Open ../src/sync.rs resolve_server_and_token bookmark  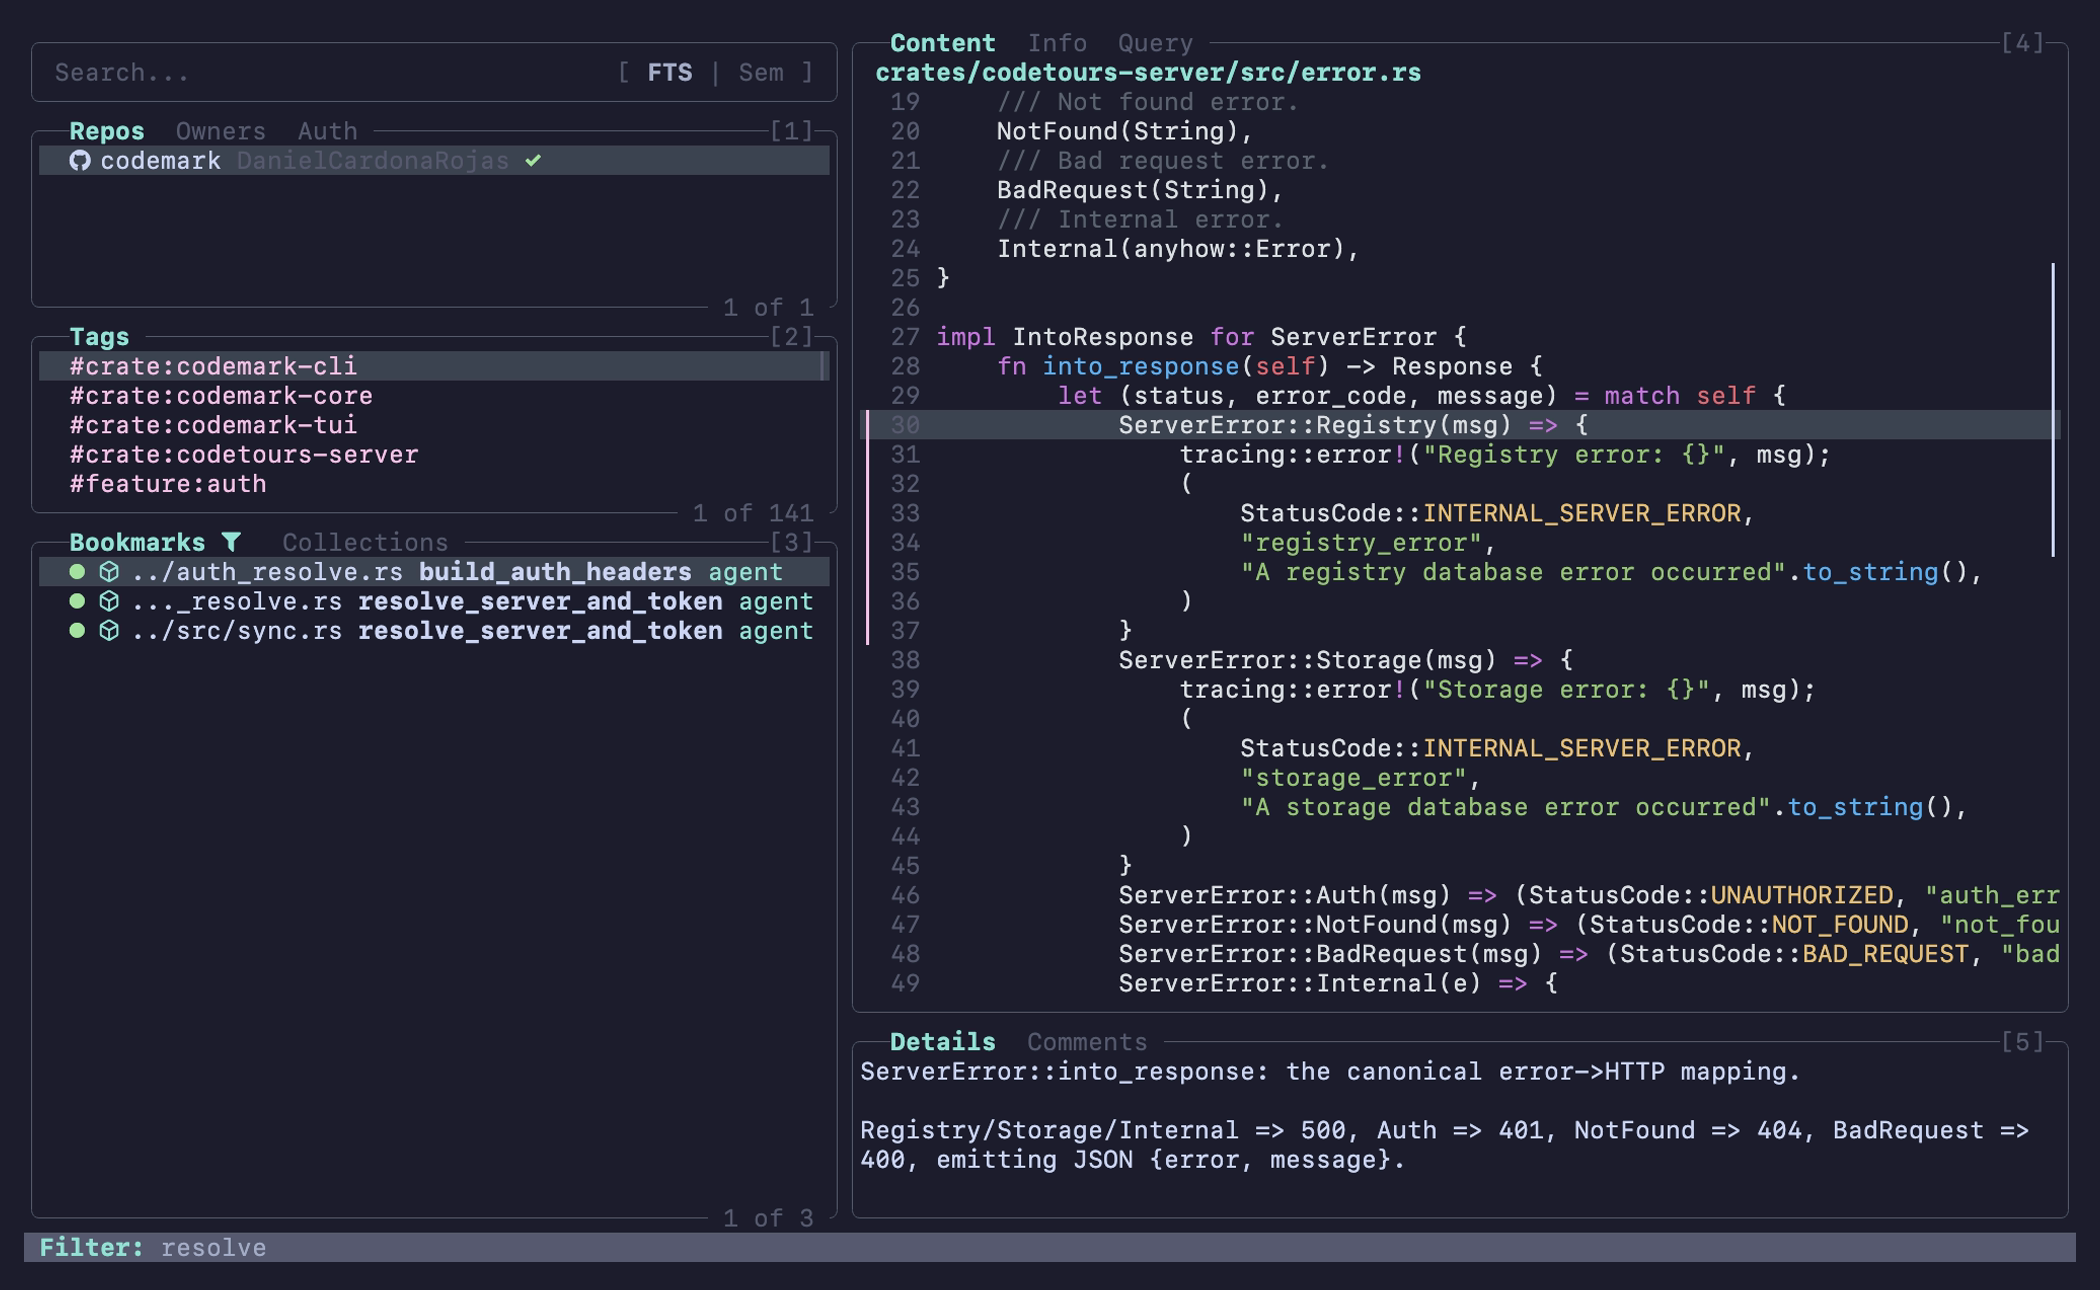[x=434, y=631]
